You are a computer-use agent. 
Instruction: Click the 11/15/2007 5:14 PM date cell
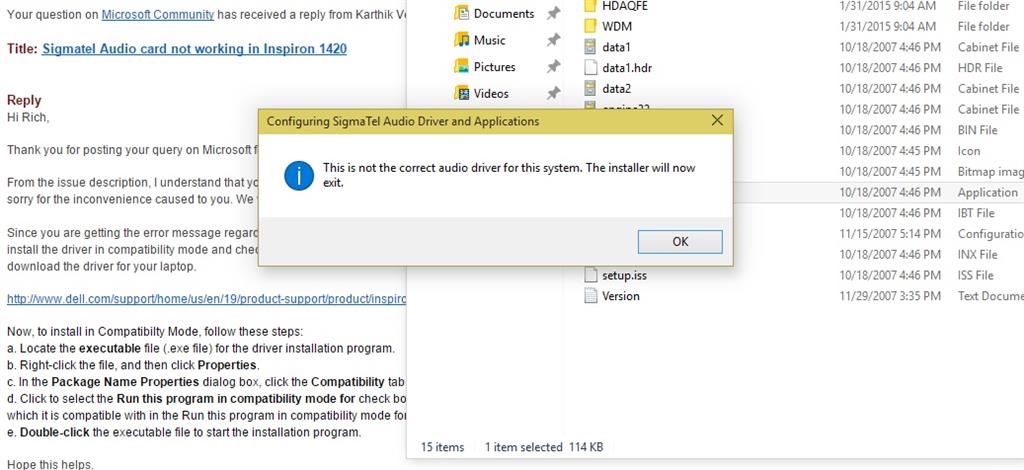tap(890, 234)
